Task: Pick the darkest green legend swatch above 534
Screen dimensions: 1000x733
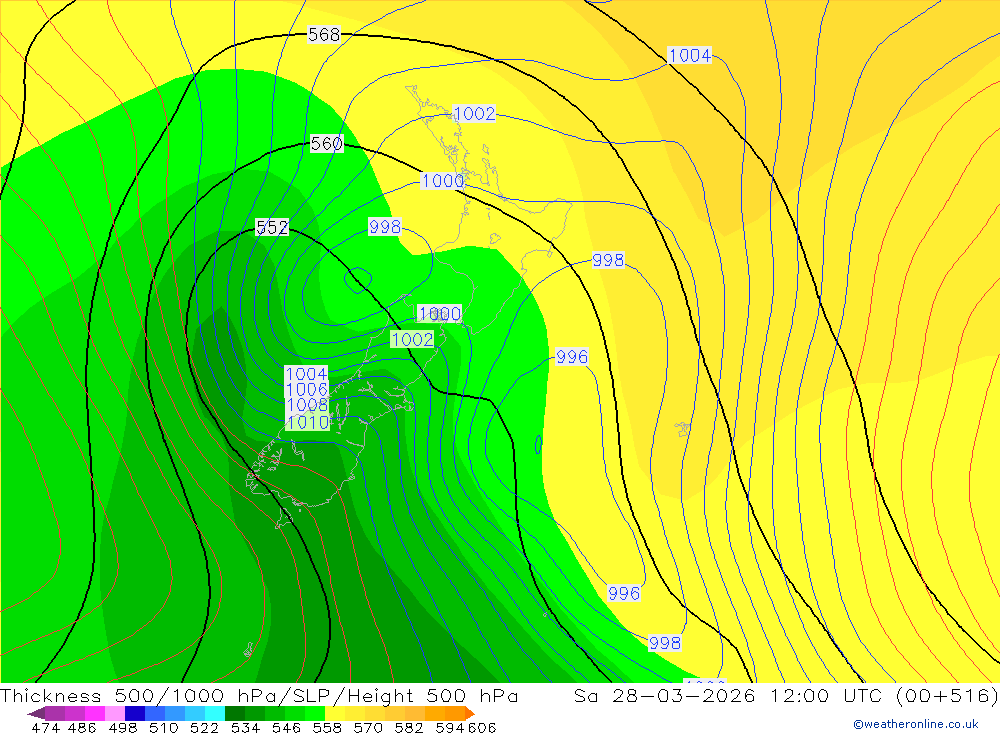Action: 235,713
